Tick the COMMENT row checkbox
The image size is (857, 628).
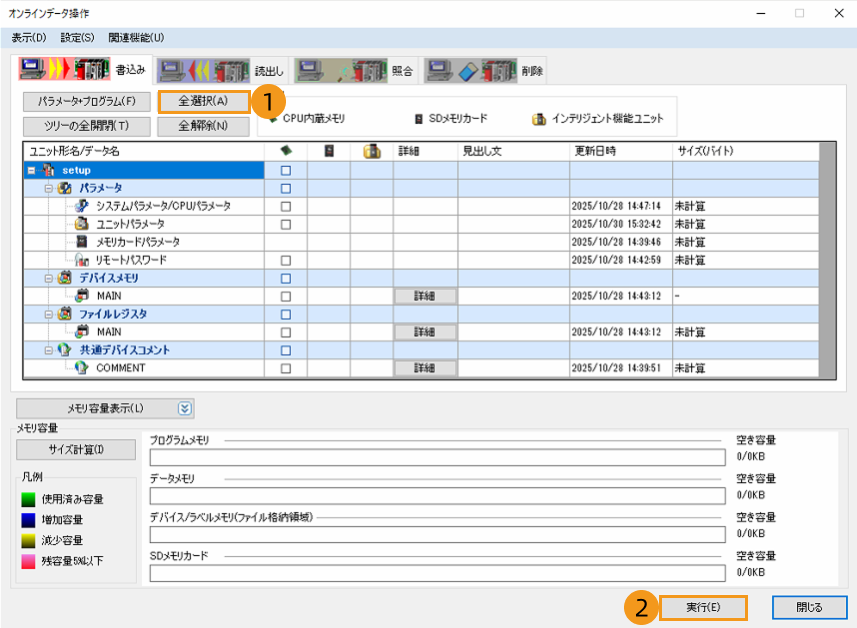tap(285, 368)
